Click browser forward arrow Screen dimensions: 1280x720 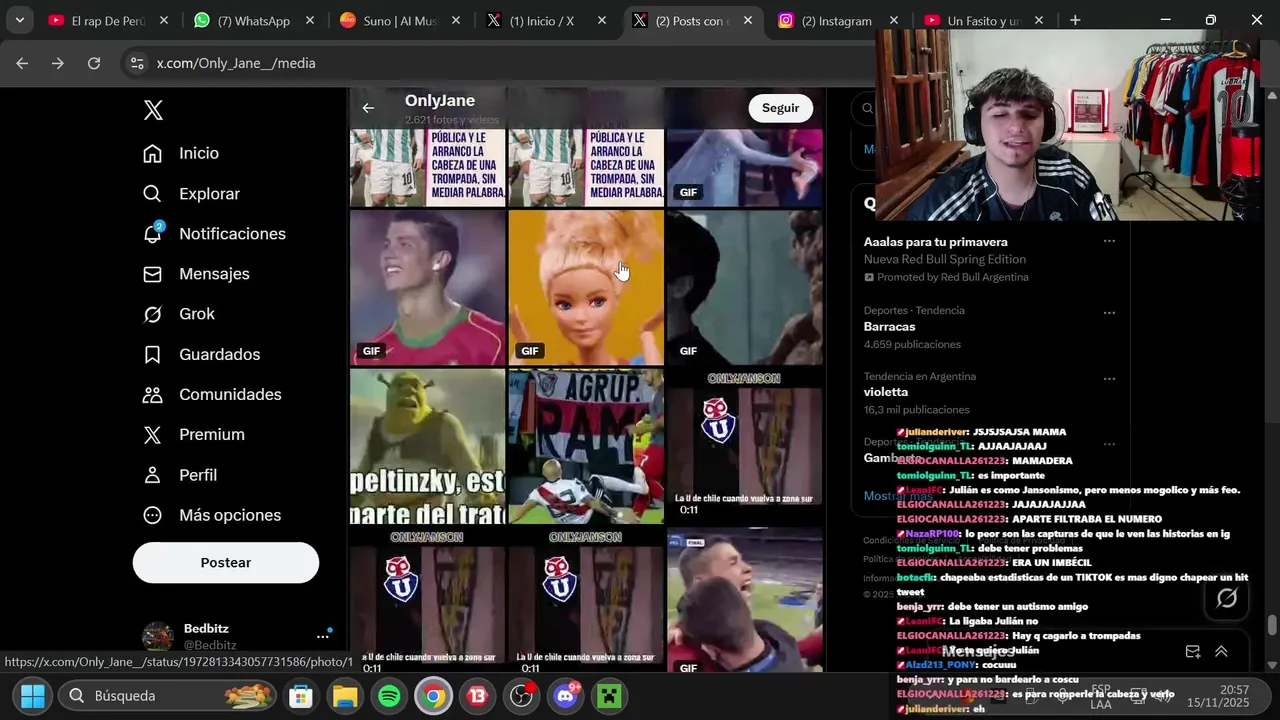click(x=58, y=63)
